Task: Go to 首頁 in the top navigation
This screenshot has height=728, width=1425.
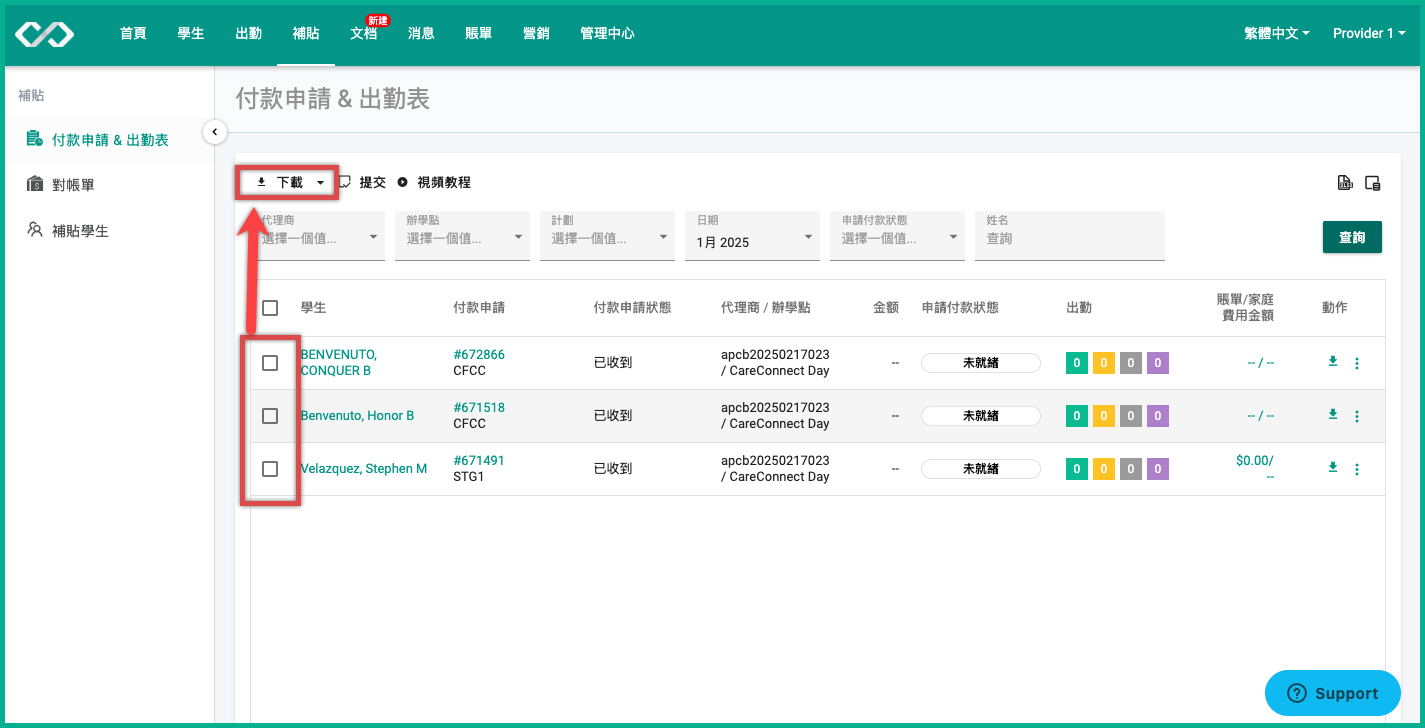Action: 133,33
